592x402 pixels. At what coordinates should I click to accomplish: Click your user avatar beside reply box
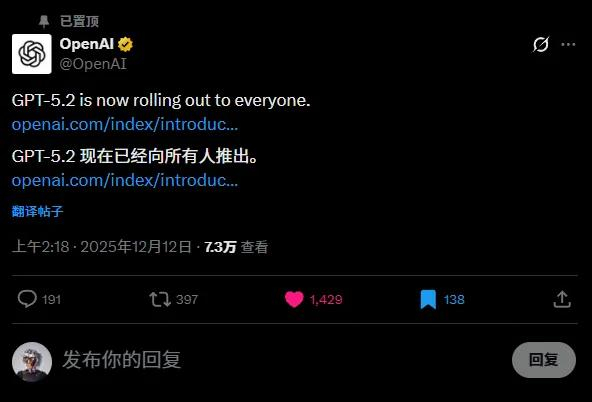32,362
